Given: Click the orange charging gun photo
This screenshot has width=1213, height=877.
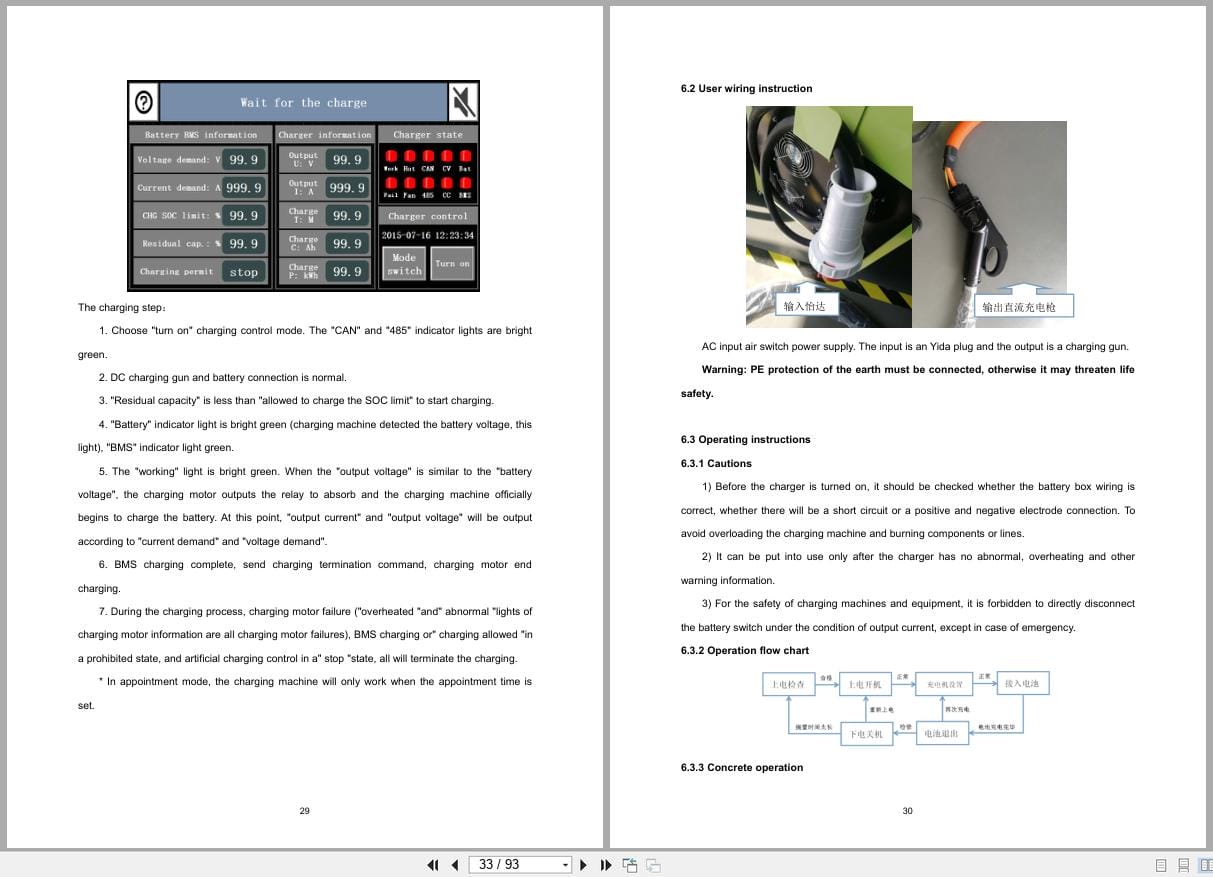Looking at the screenshot, I should click(x=990, y=224).
